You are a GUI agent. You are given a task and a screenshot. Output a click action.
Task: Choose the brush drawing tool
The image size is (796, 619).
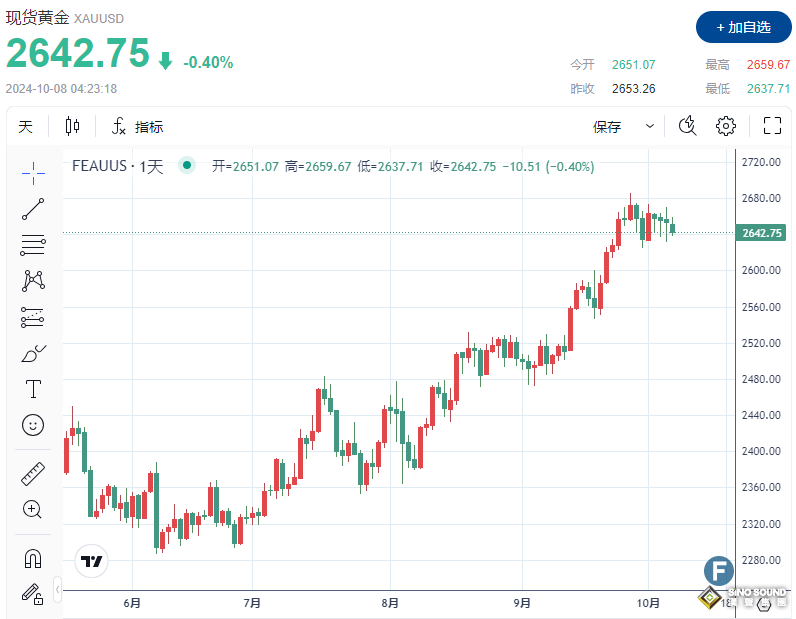(33, 353)
